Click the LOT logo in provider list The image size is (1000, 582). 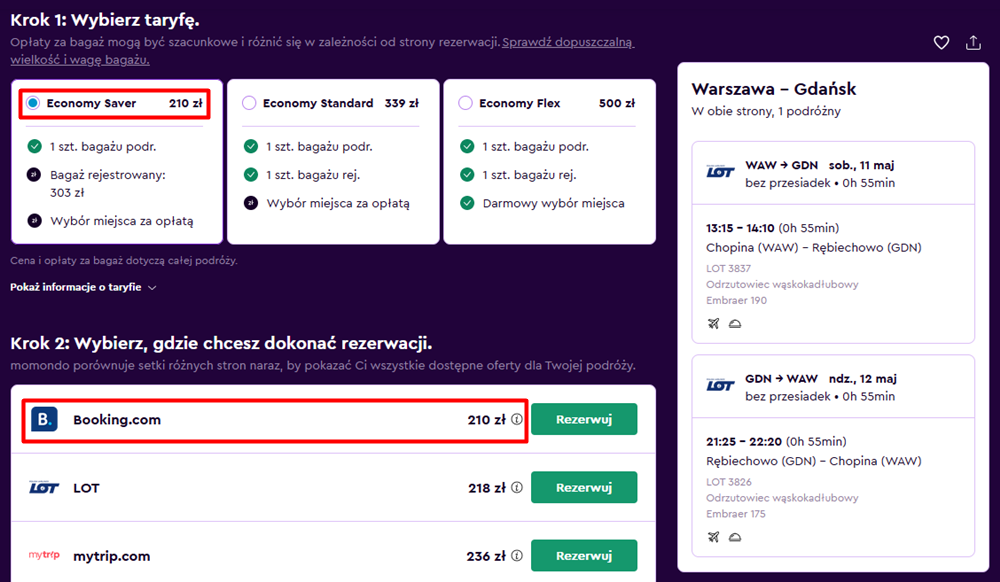[44, 488]
